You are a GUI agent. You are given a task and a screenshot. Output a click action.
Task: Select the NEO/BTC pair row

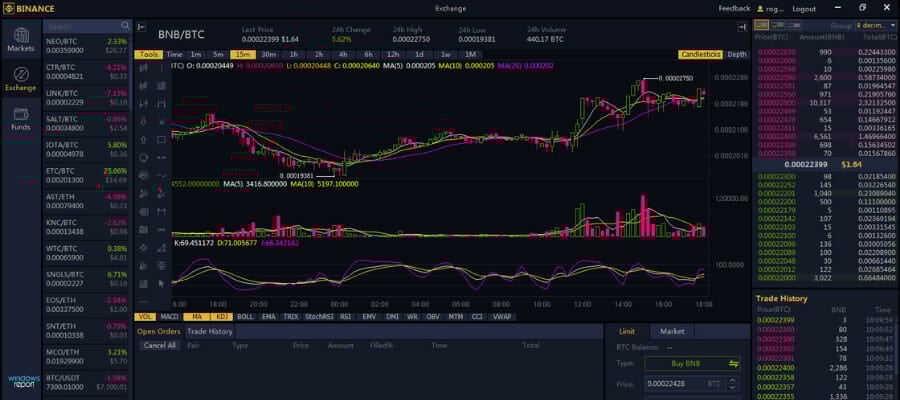coord(87,46)
